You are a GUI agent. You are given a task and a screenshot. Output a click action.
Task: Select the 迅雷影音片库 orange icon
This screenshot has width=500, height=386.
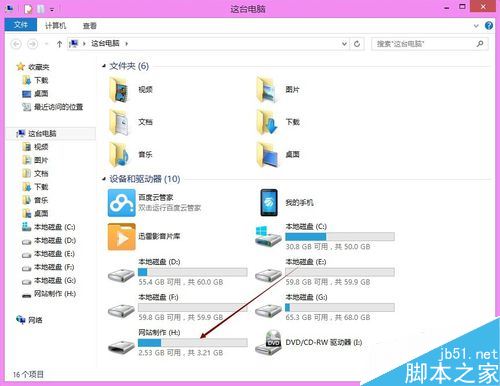tap(122, 237)
